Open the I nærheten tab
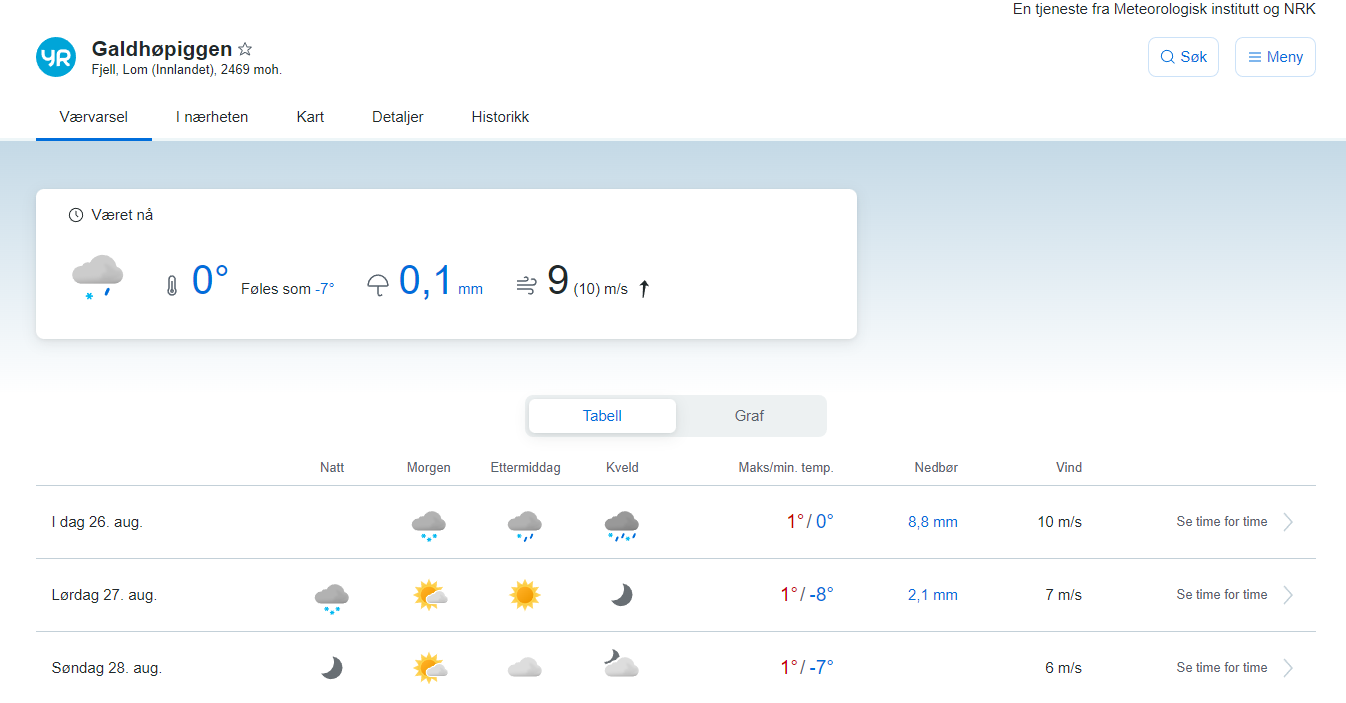 pos(212,117)
